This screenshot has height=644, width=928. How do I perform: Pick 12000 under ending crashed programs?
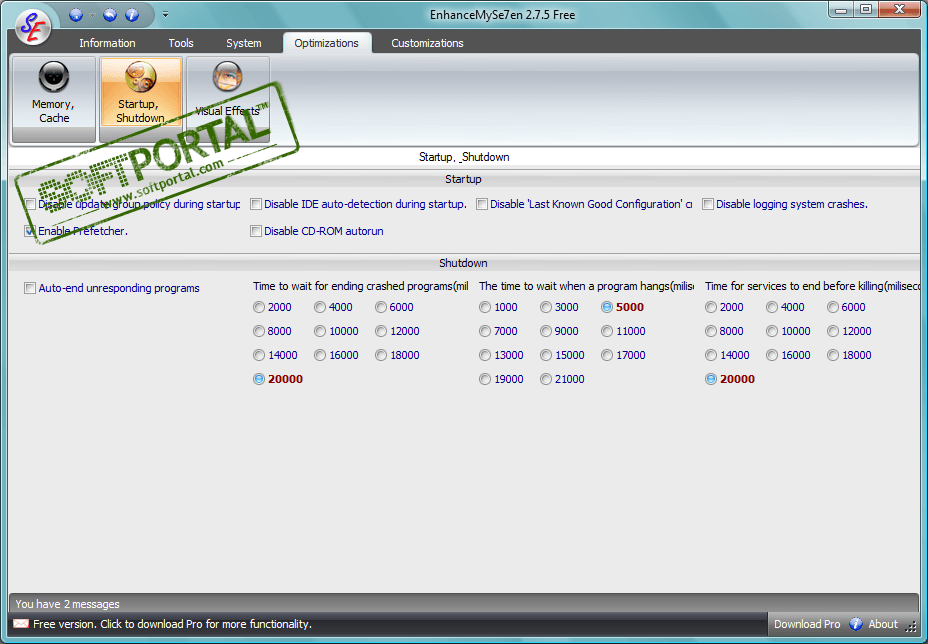397,331
